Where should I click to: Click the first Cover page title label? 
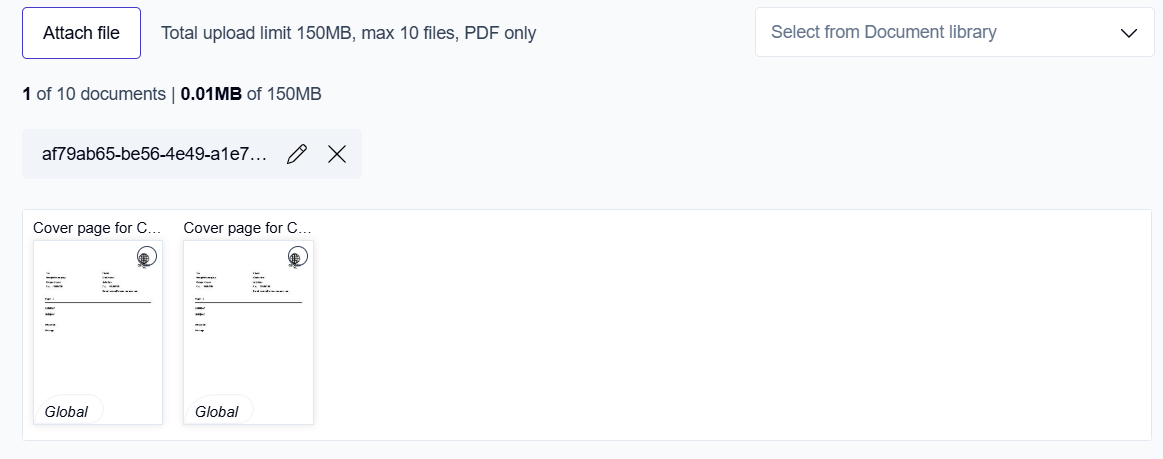tap(97, 228)
